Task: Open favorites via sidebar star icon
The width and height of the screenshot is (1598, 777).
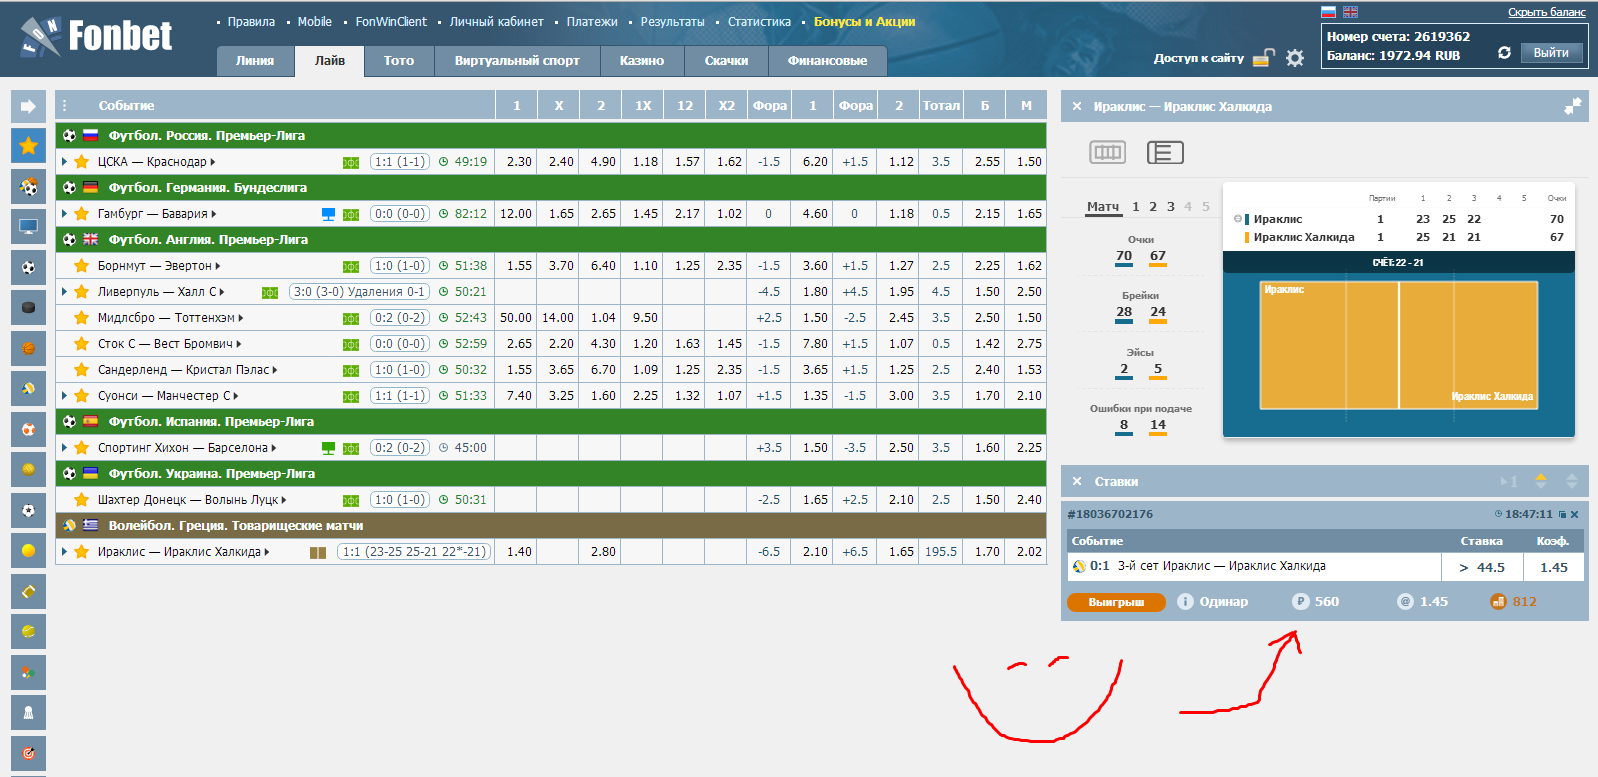Action: tap(28, 146)
